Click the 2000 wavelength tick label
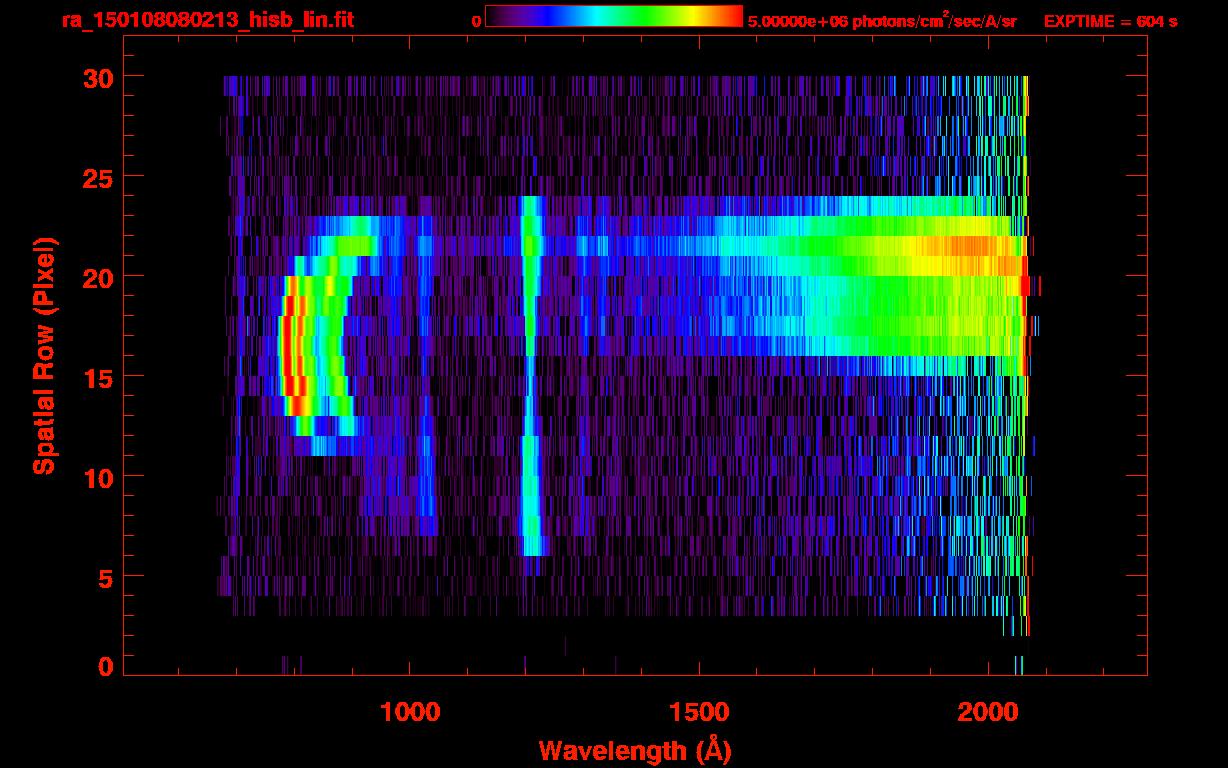Viewport: 1228px width, 768px height. (988, 712)
